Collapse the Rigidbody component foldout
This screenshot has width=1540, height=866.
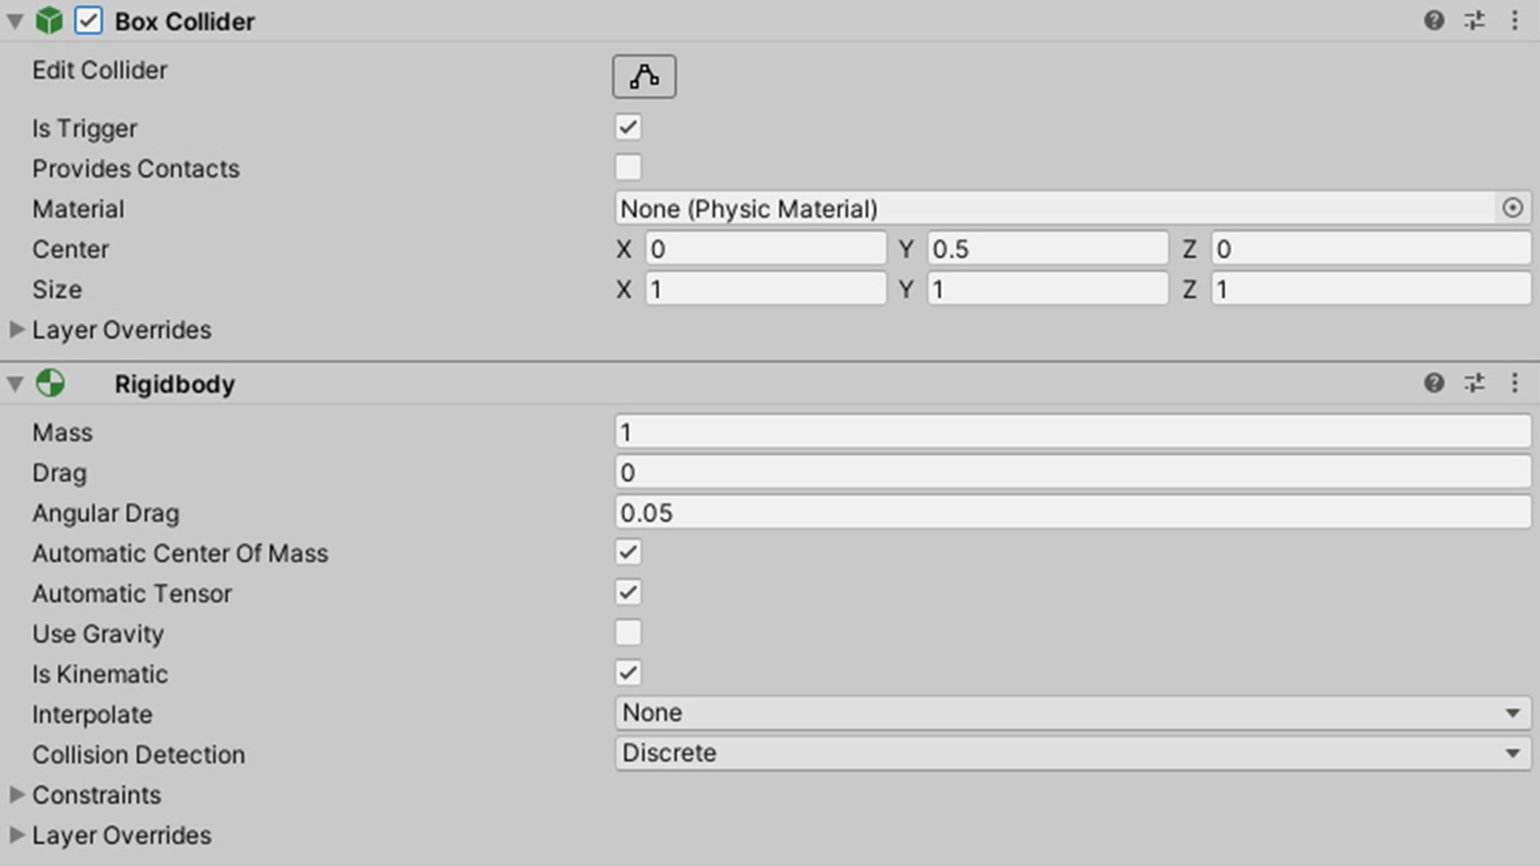[15, 384]
